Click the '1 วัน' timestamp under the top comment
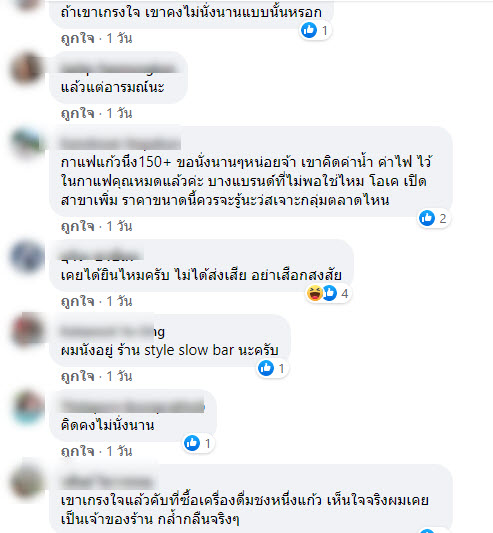 click(x=119, y=38)
